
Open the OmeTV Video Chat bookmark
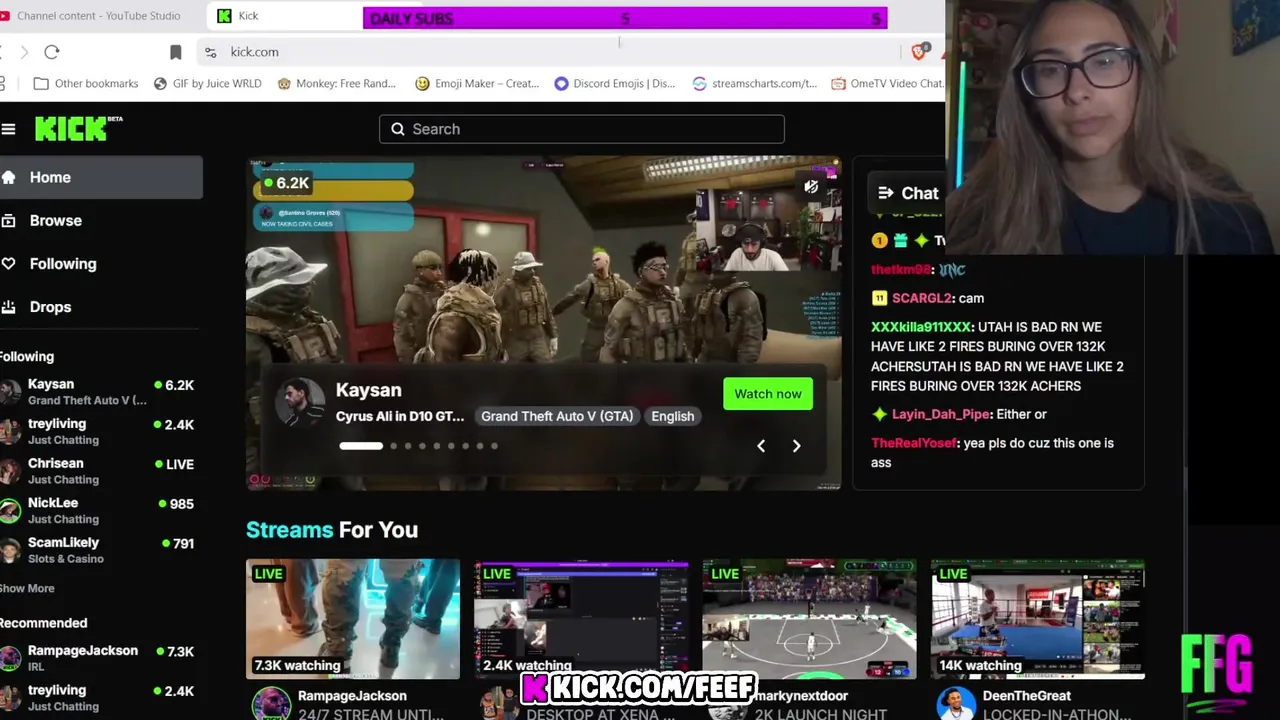click(x=888, y=84)
